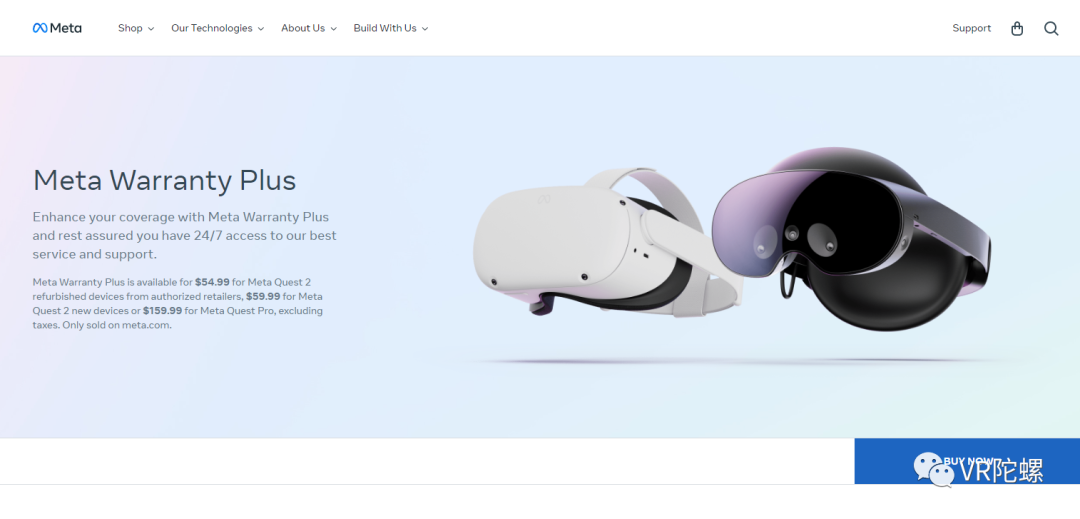Open the shopping bag icon
The height and width of the screenshot is (519, 1080).
click(x=1017, y=28)
